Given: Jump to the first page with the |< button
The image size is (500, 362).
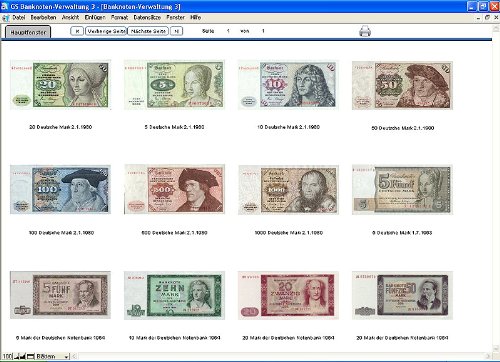Looking at the screenshot, I should click(77, 31).
